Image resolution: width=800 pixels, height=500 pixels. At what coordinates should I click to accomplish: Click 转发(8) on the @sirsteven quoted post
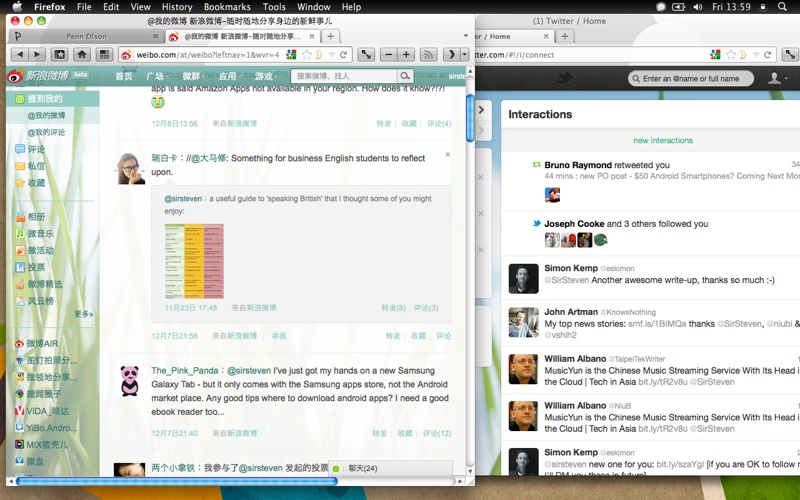(393, 308)
